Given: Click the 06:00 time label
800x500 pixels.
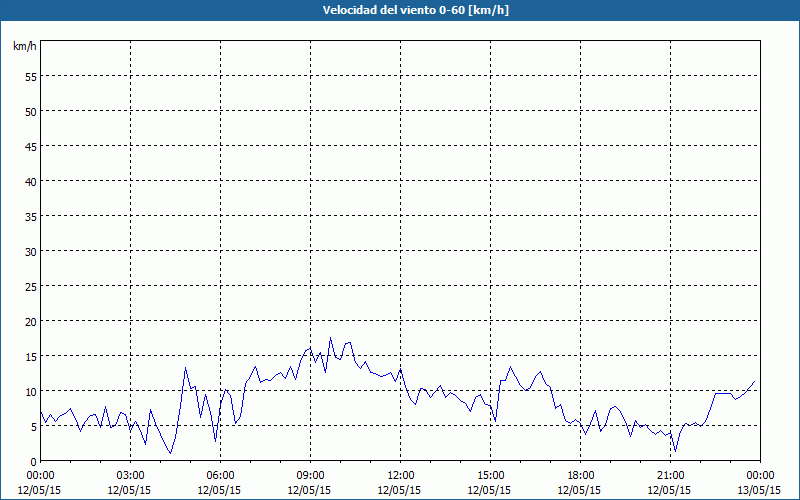Looking at the screenshot, I should click(220, 476).
